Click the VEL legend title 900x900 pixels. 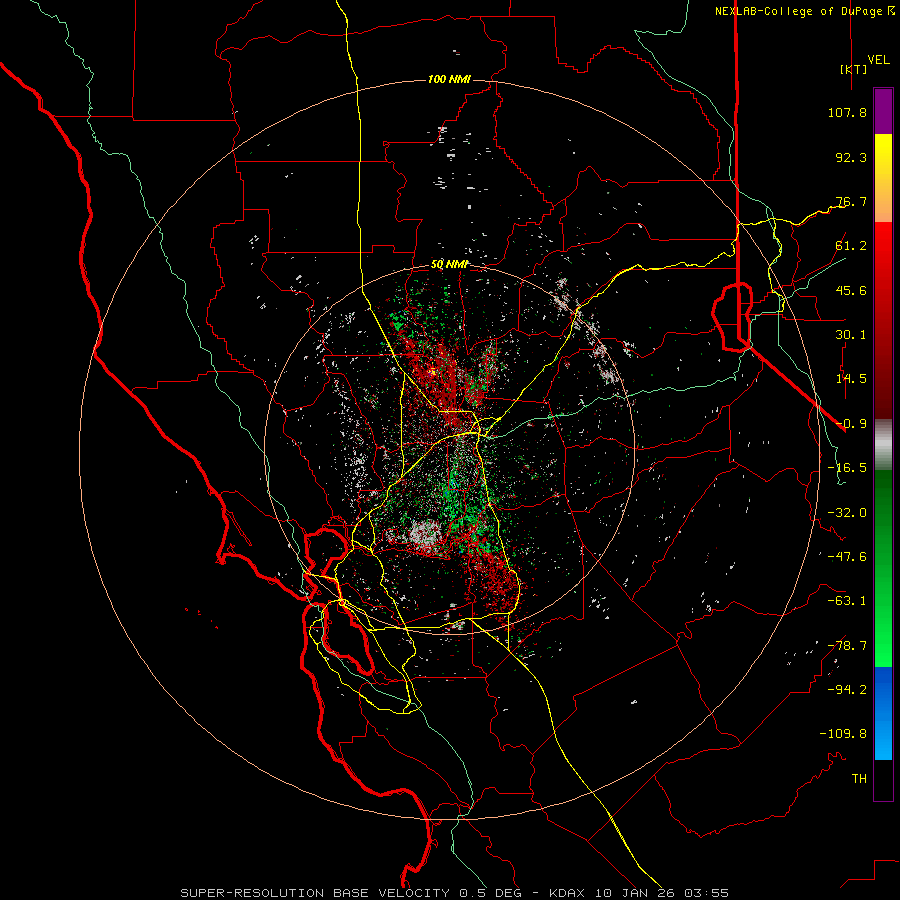[x=878, y=60]
